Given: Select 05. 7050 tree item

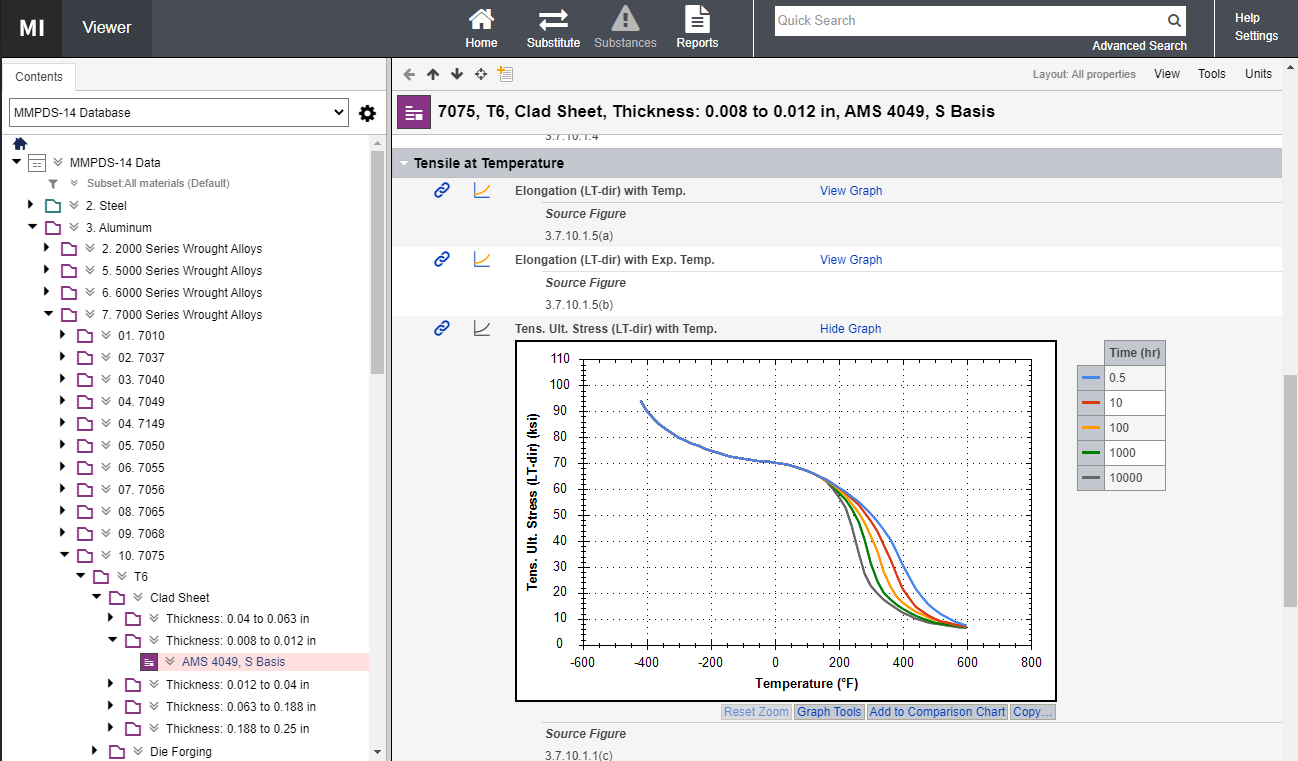Looking at the screenshot, I should pyautogui.click(x=141, y=445).
